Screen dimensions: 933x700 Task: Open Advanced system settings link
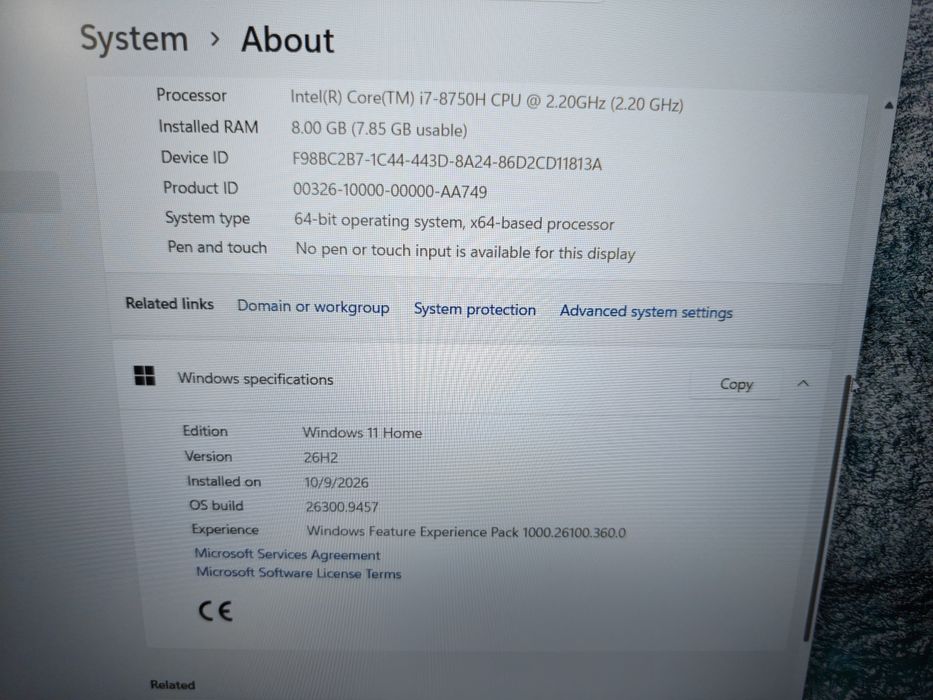(646, 312)
